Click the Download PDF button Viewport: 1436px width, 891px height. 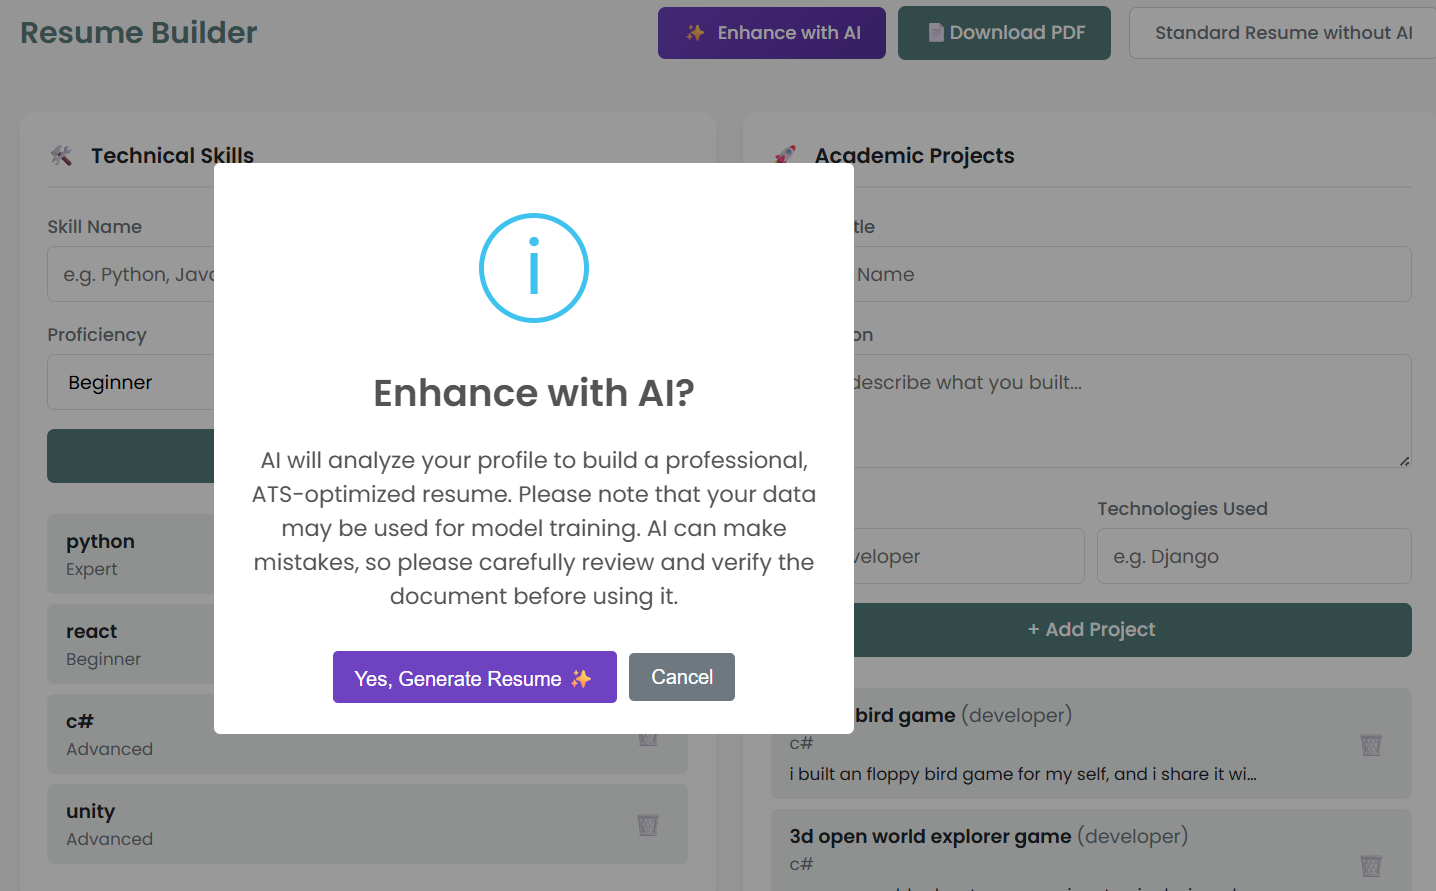click(1004, 33)
